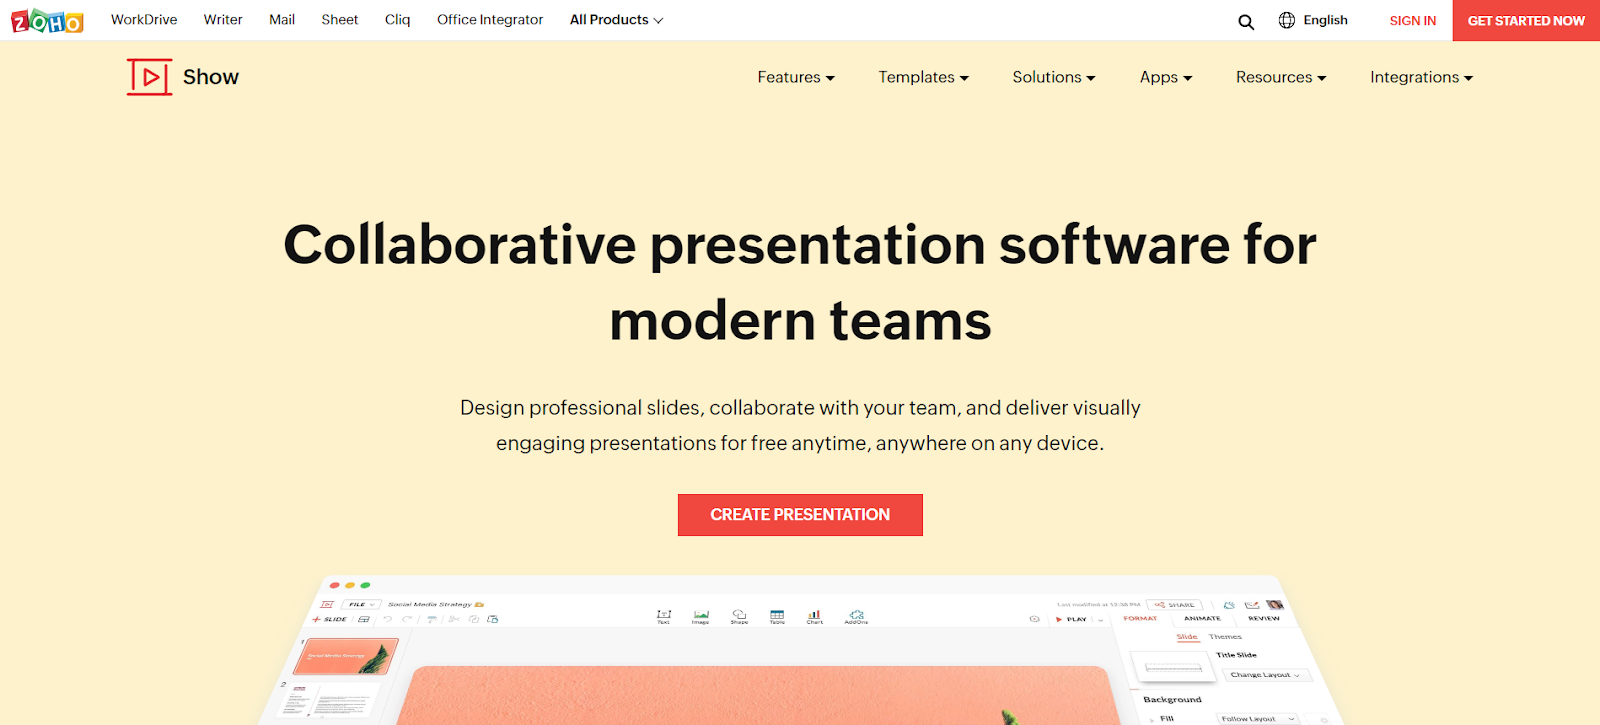The width and height of the screenshot is (1600, 725).
Task: Open the search magnifier icon
Action: pyautogui.click(x=1246, y=21)
